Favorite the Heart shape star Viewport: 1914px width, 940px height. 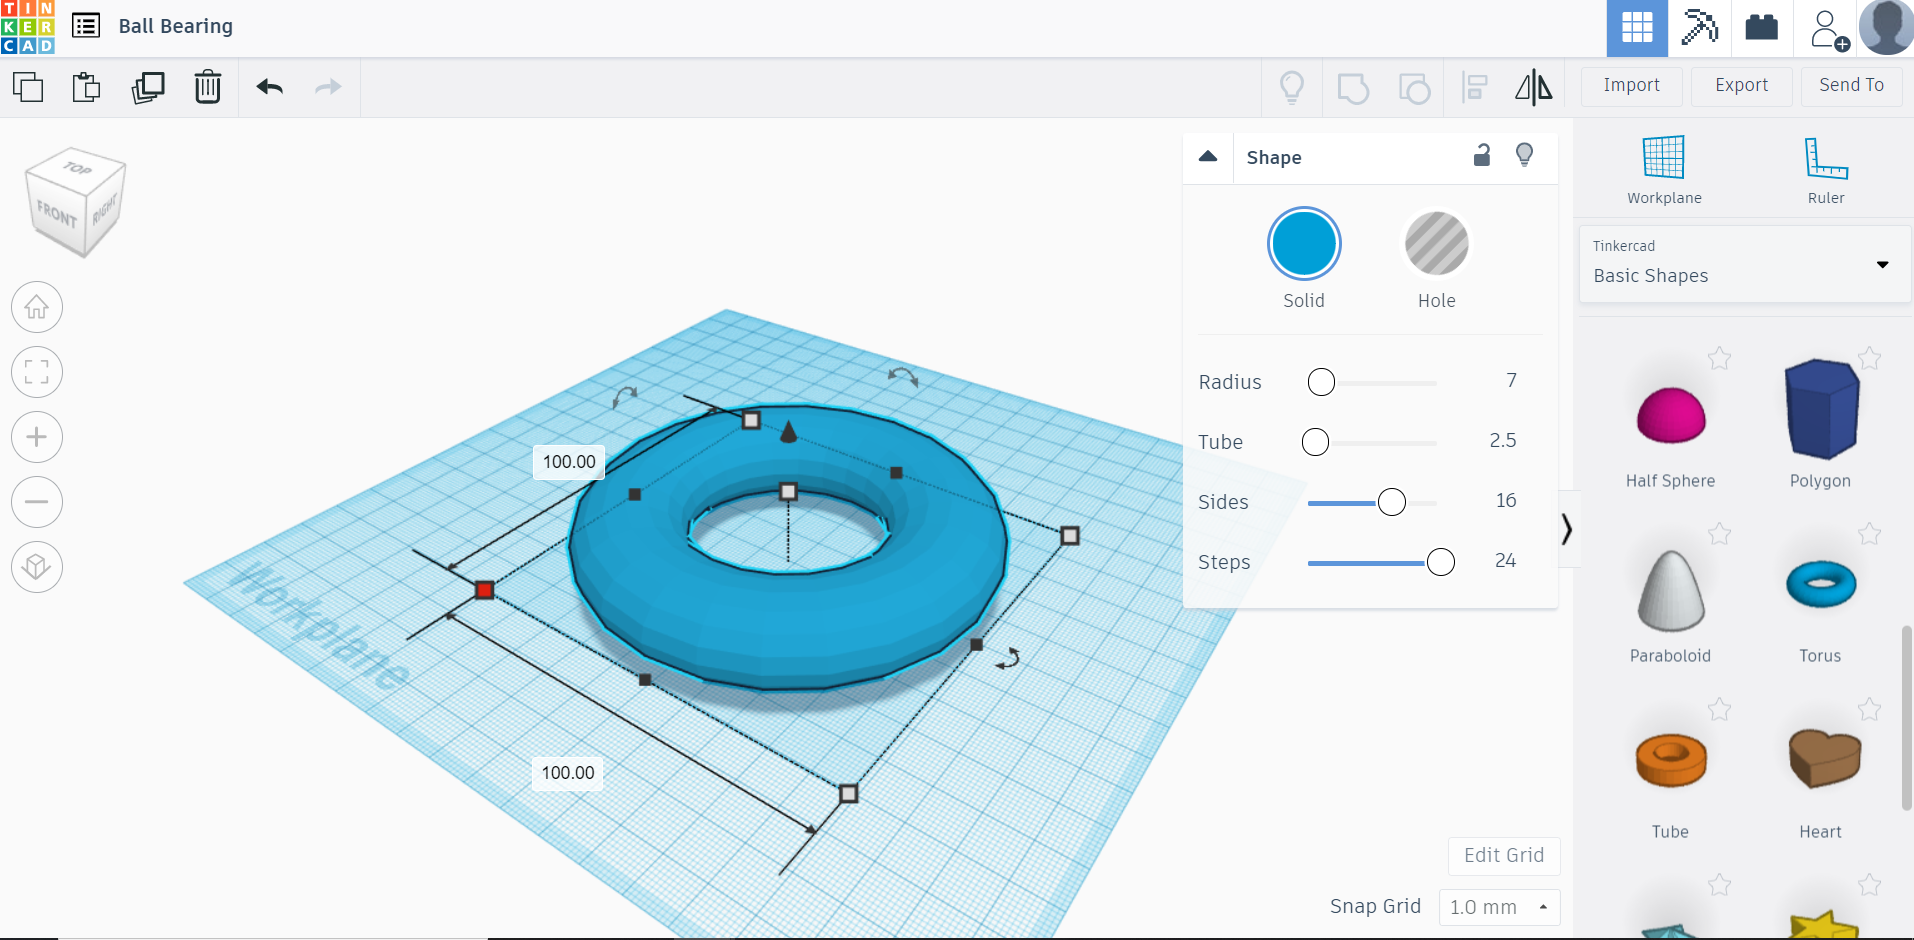1869,710
